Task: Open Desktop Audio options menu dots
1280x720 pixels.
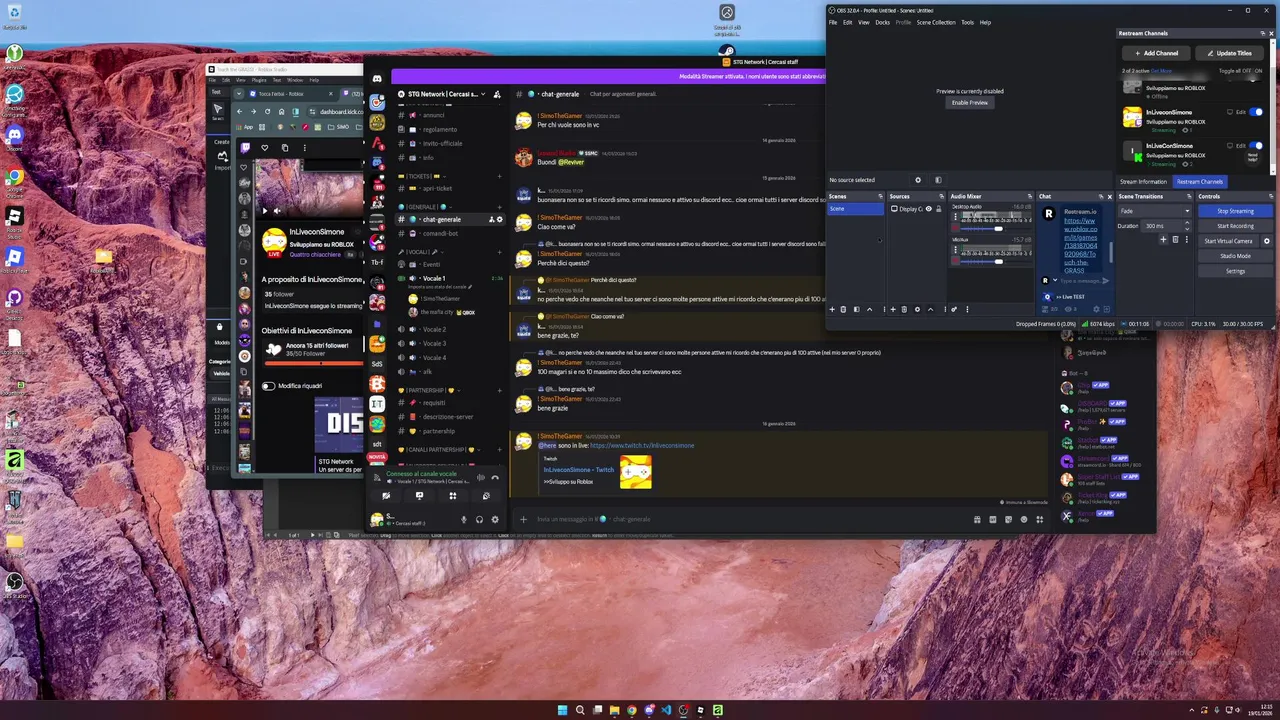Action: coord(955,217)
